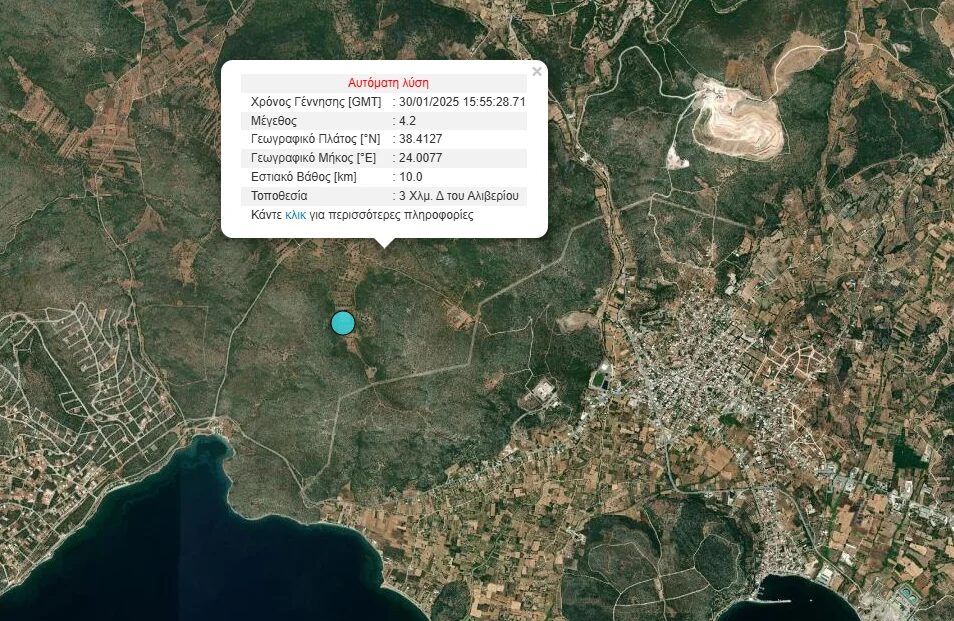Open the 'κλικ' more information link
Viewport: 954px width, 621px height.
(x=295, y=215)
